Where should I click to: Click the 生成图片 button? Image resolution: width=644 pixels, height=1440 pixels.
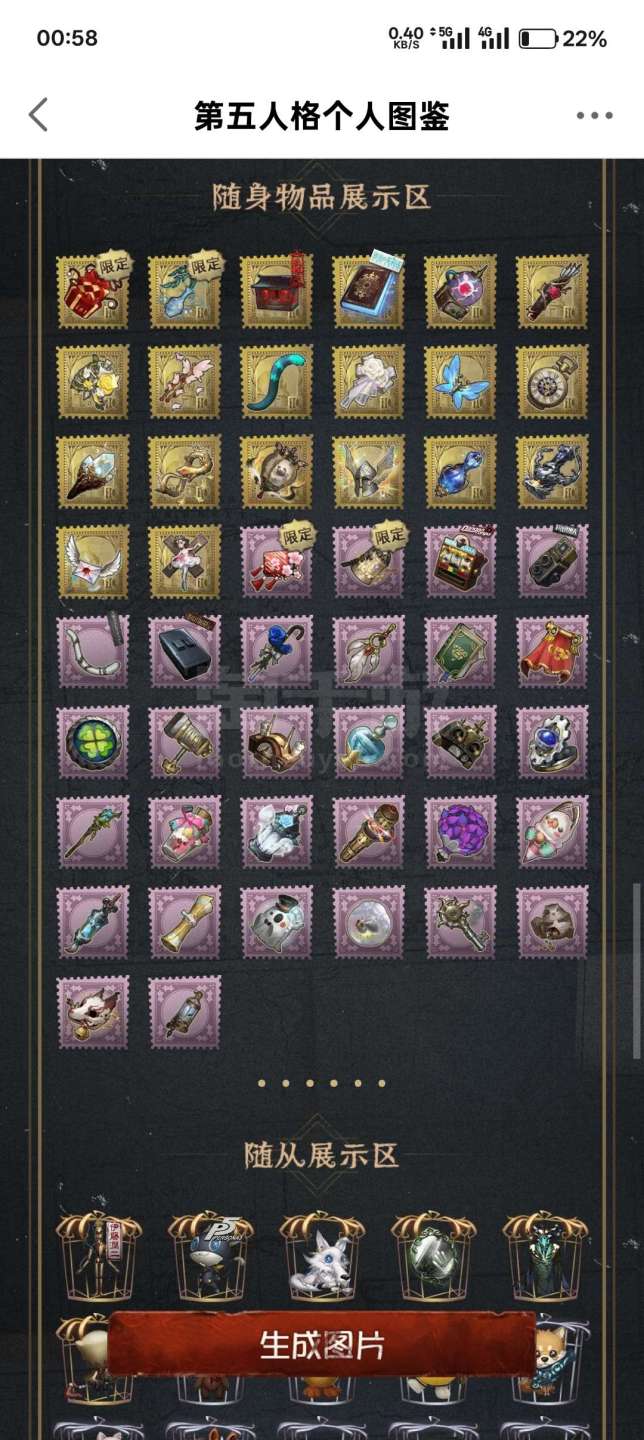pos(322,1345)
